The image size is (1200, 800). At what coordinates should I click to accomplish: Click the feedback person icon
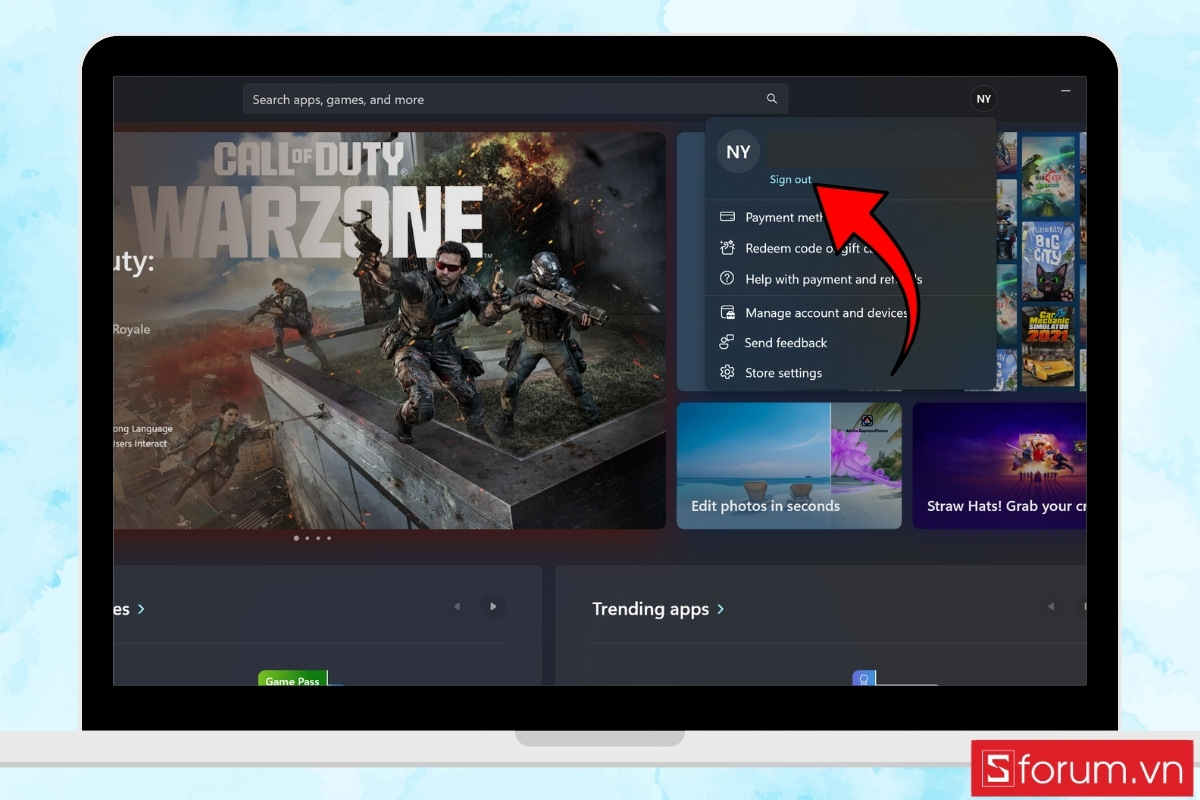coord(727,342)
